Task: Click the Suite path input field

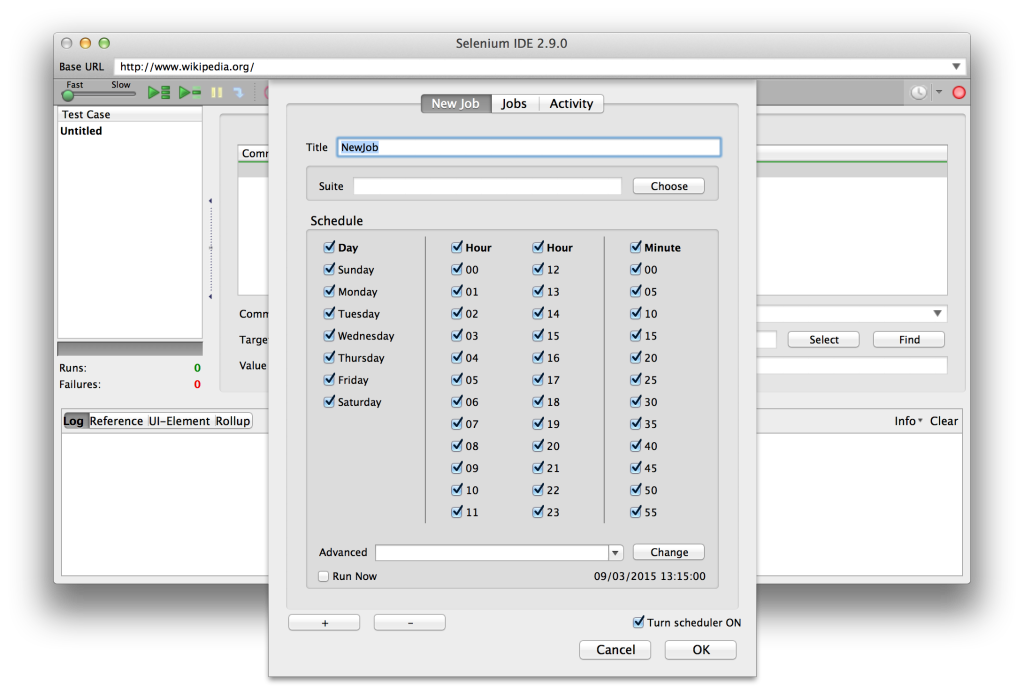Action: (x=487, y=186)
